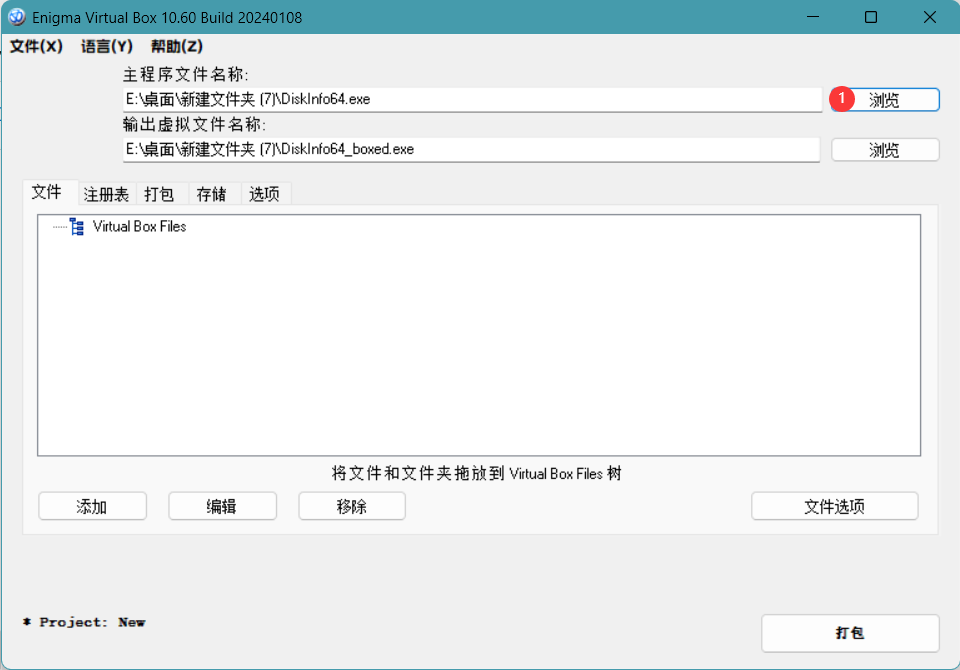The height and width of the screenshot is (670, 960).
Task: Focus the 输出虚拟文件名称 input field
Action: (471, 150)
